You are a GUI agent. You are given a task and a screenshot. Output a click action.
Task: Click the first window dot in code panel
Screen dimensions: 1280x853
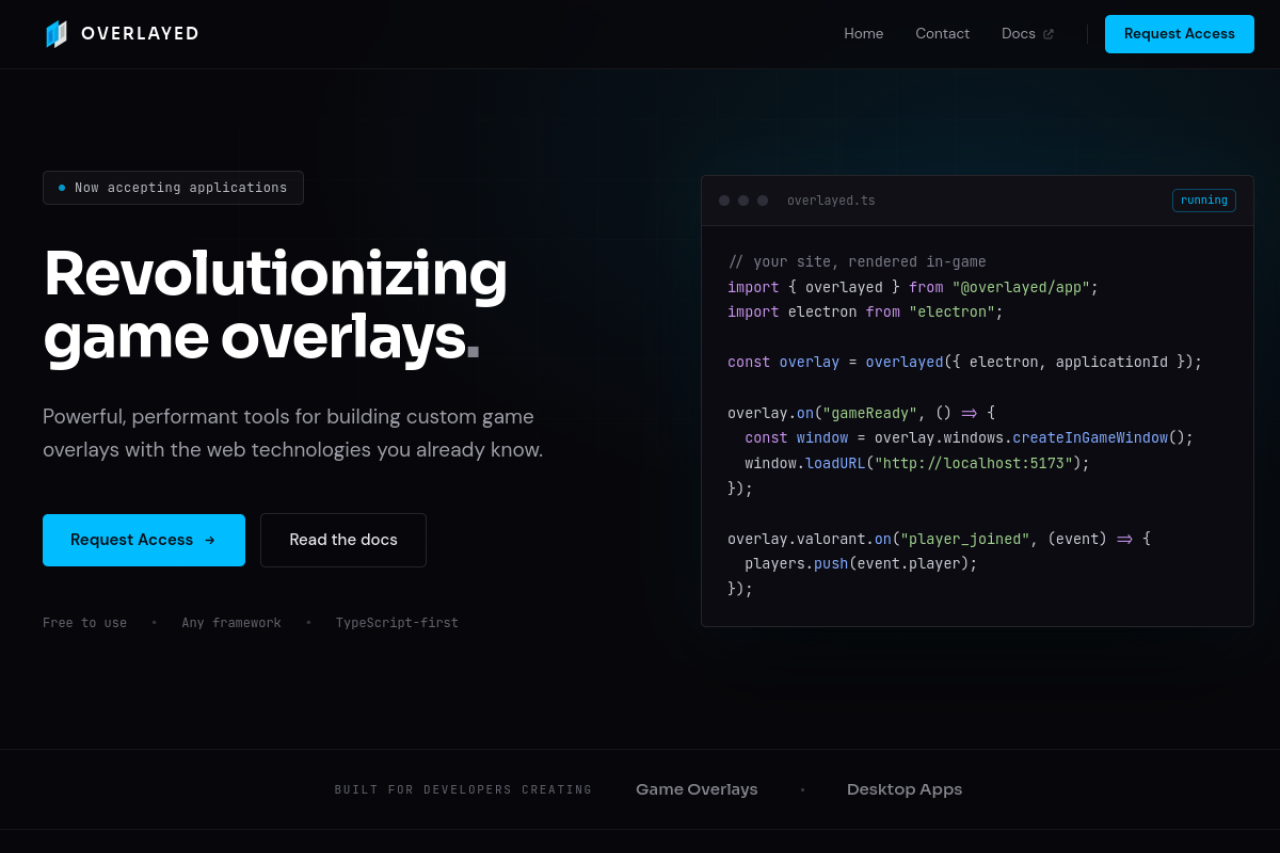pos(724,201)
